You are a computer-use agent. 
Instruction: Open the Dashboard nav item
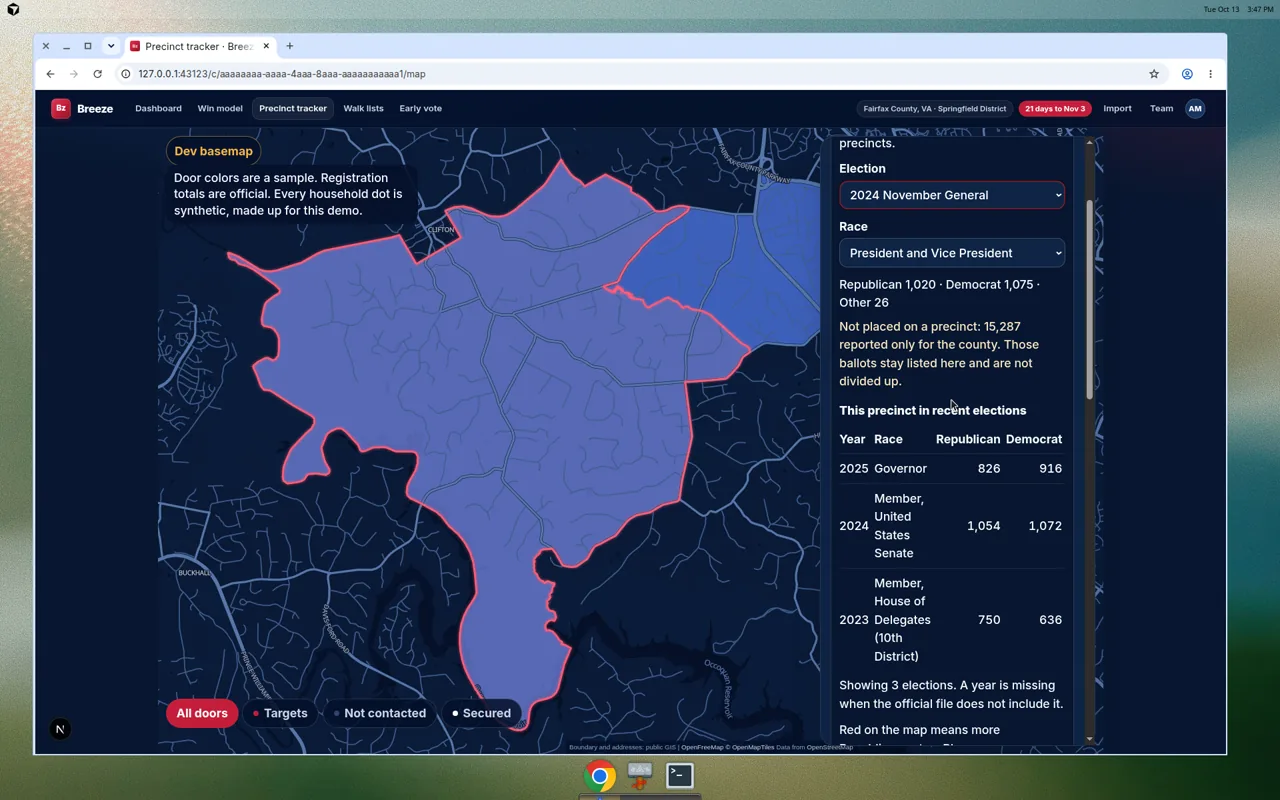158,108
